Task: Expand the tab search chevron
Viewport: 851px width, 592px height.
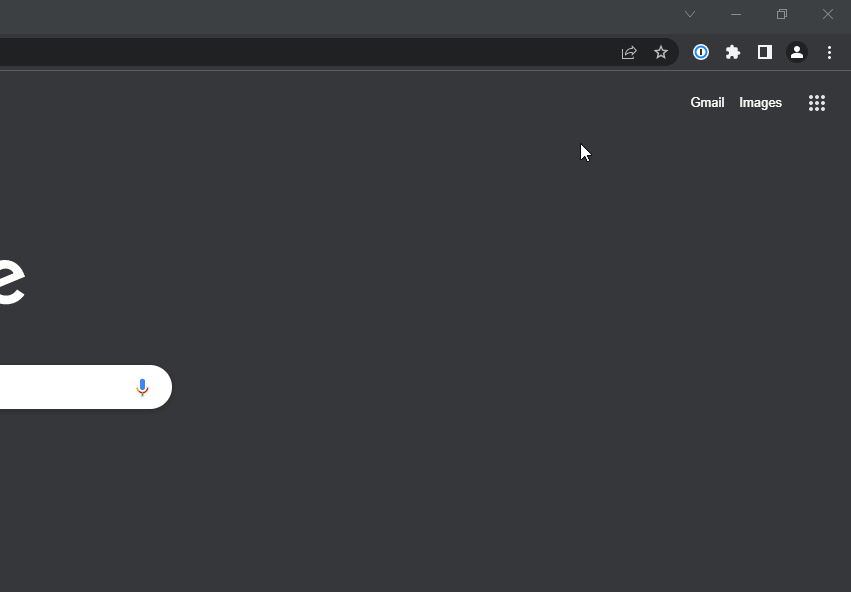Action: [x=690, y=14]
